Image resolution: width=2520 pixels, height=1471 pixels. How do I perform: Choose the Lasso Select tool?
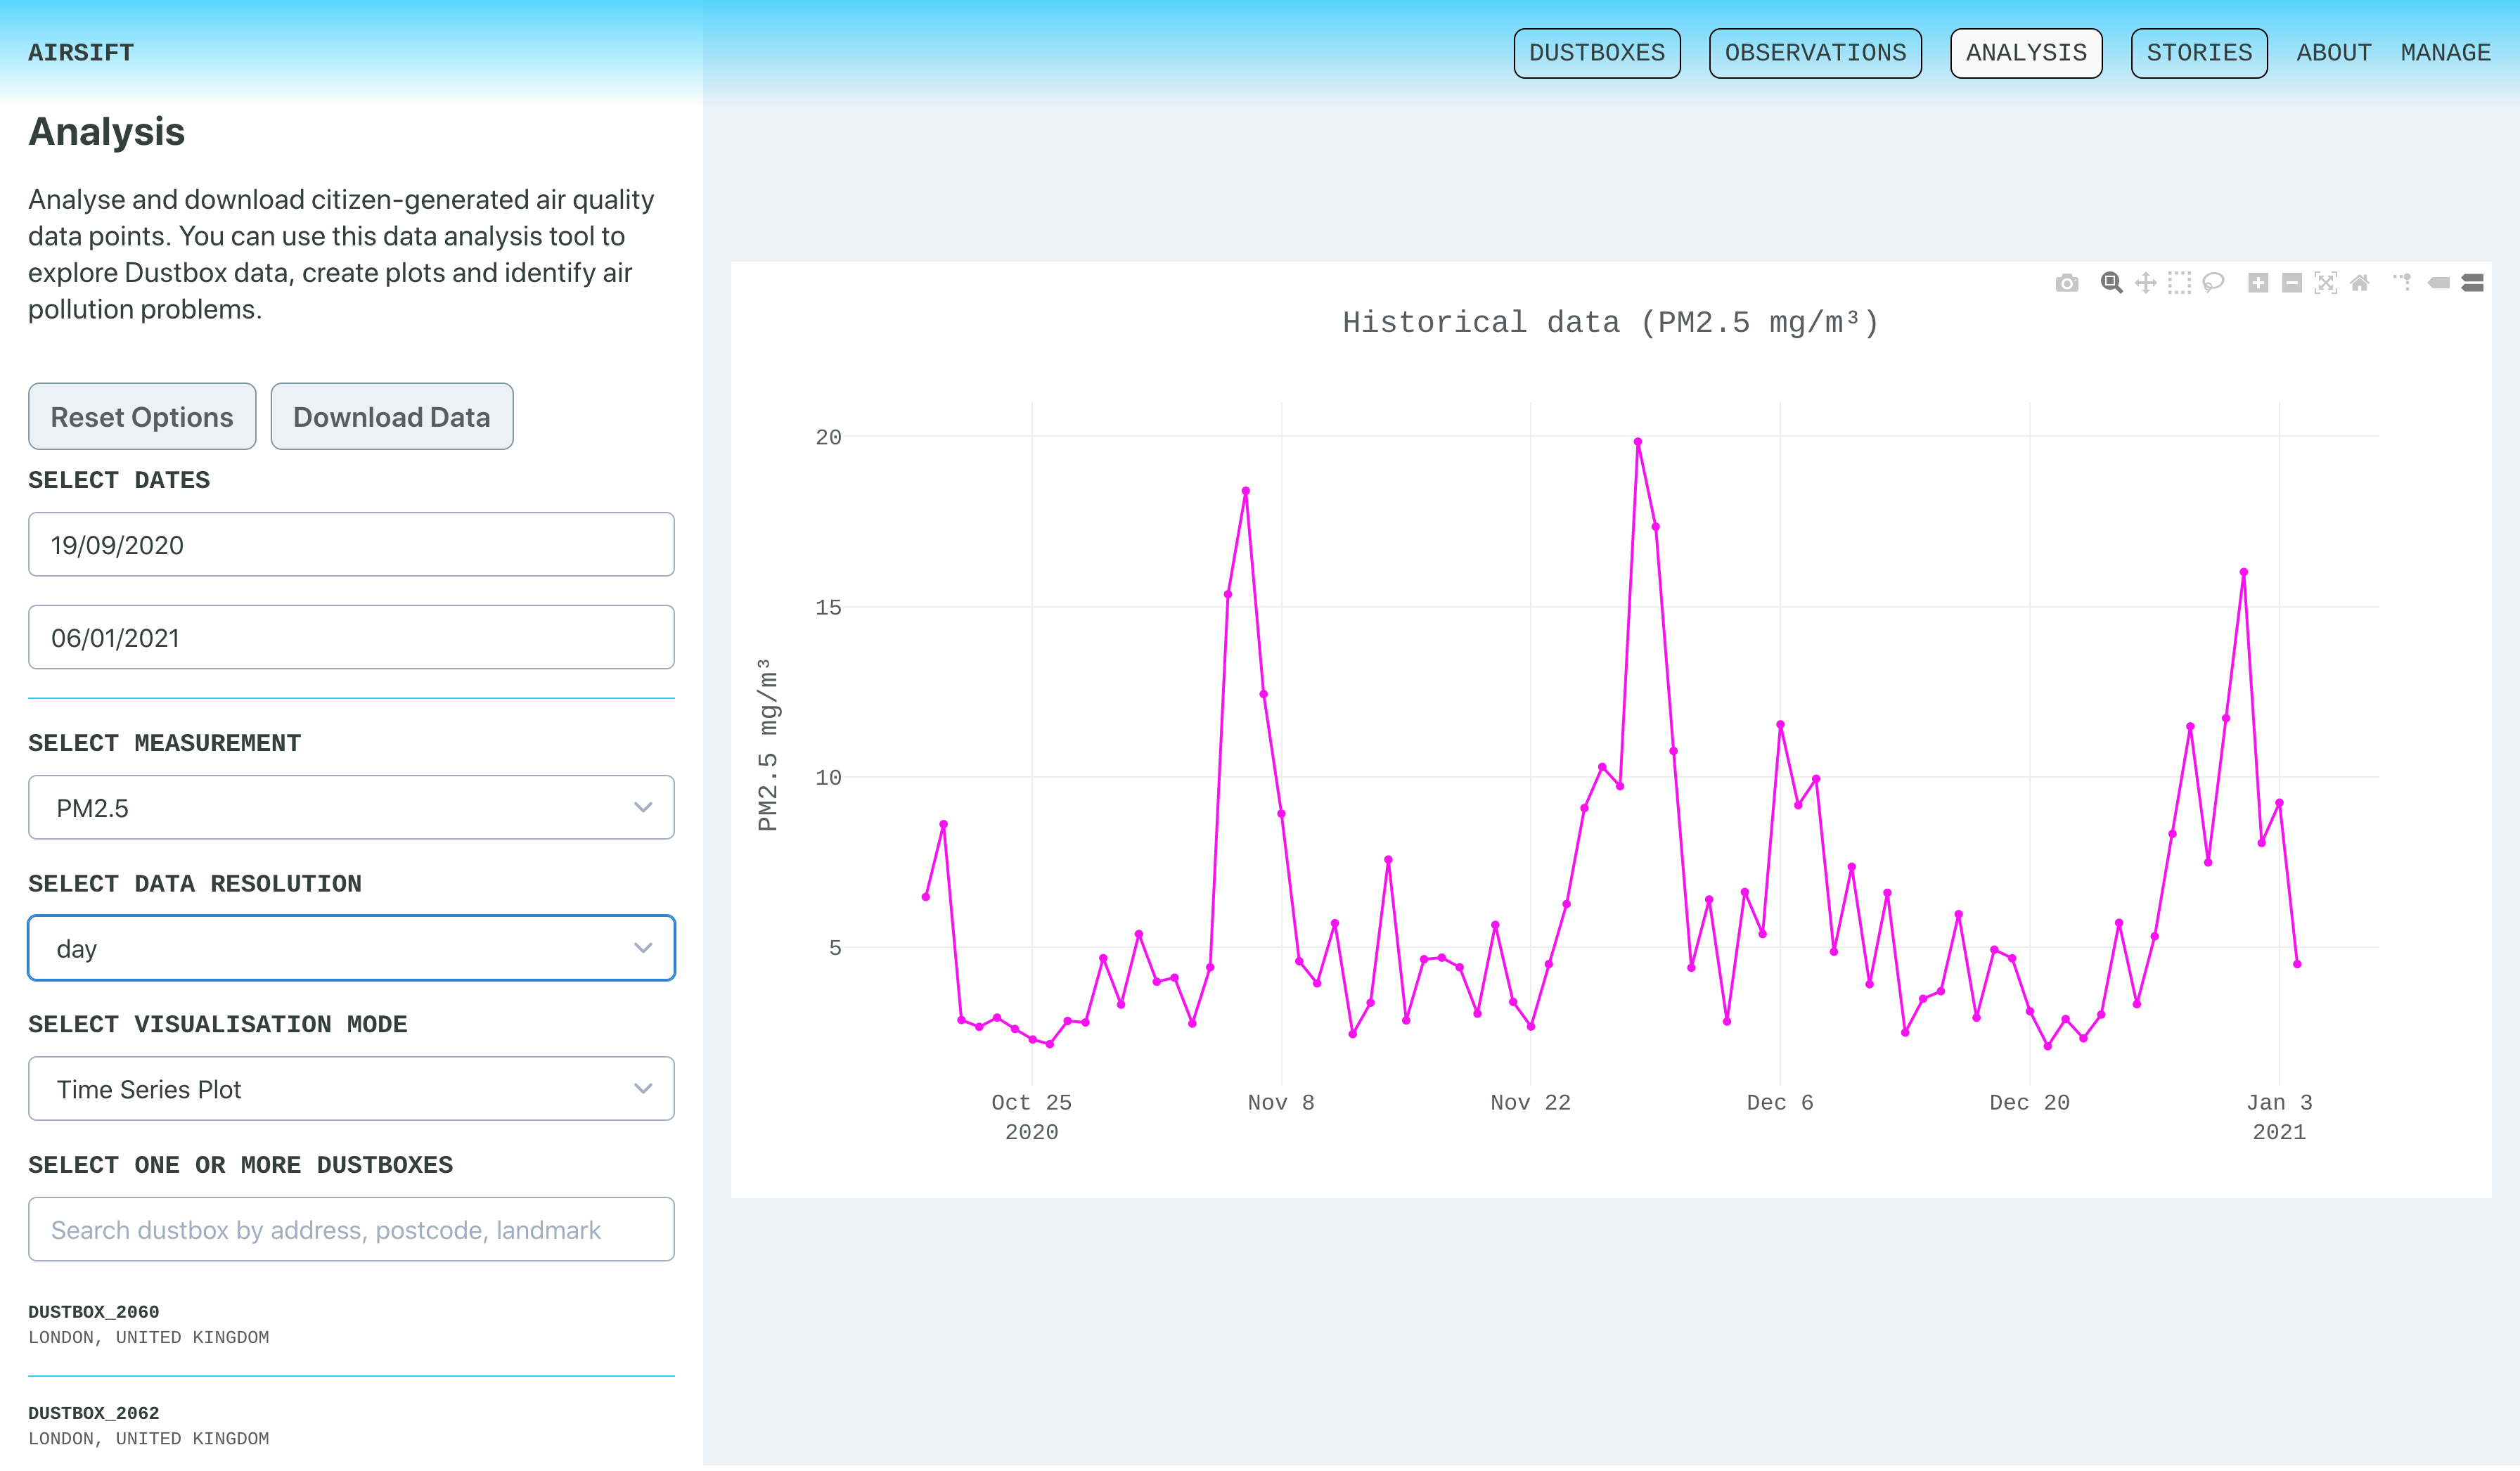click(x=2215, y=284)
